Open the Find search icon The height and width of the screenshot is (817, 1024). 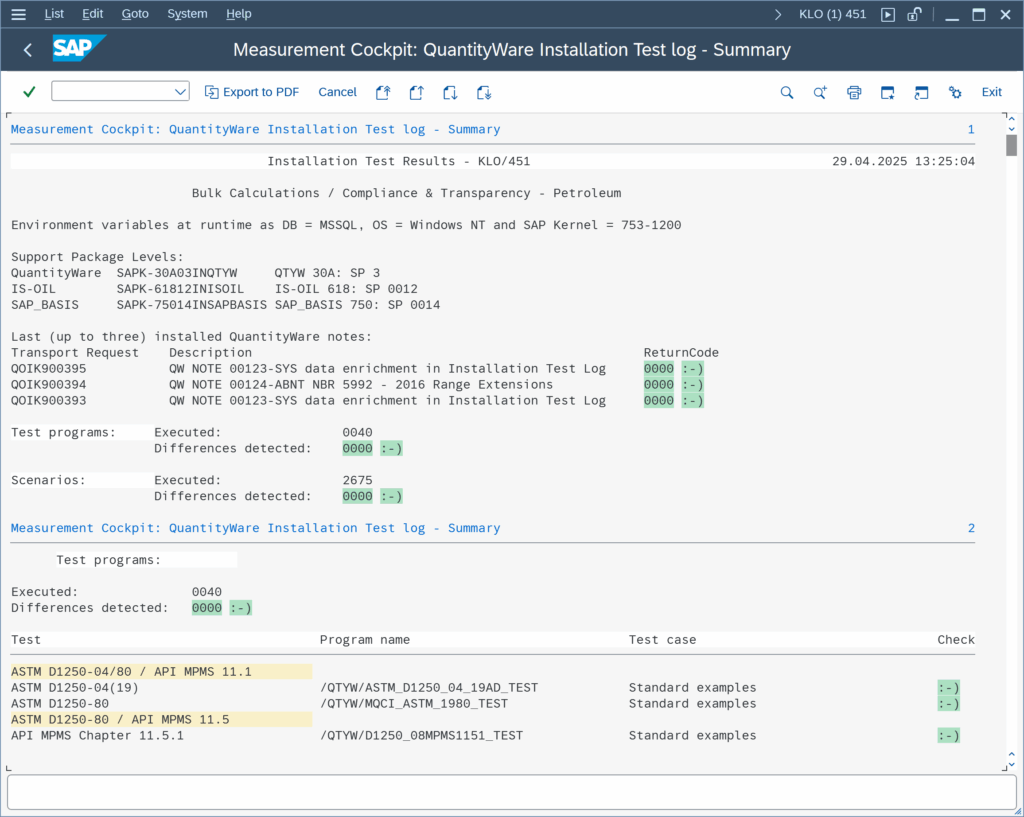click(x=787, y=93)
